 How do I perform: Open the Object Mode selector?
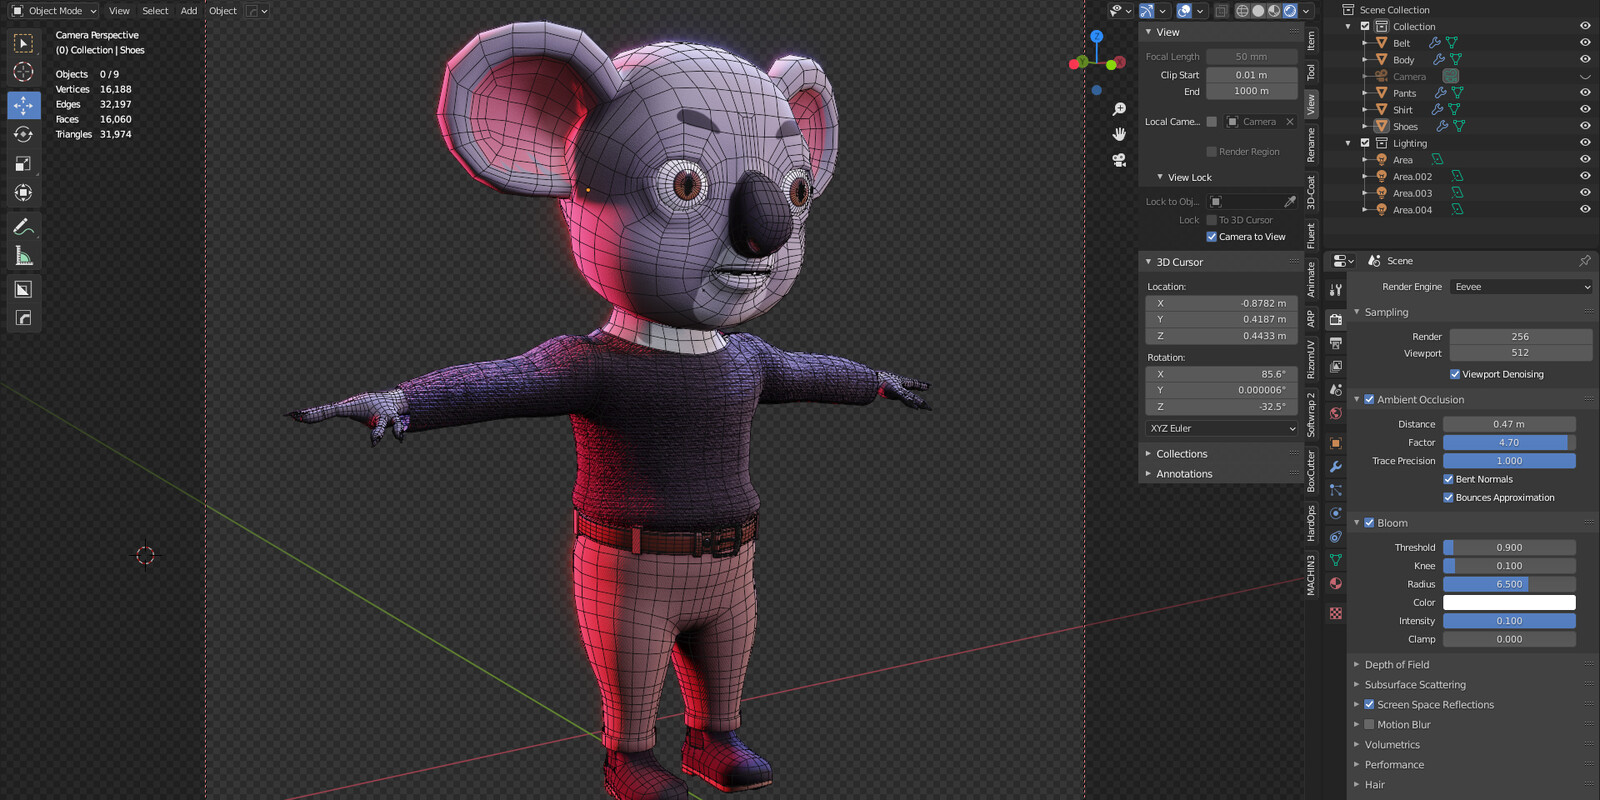coord(55,11)
